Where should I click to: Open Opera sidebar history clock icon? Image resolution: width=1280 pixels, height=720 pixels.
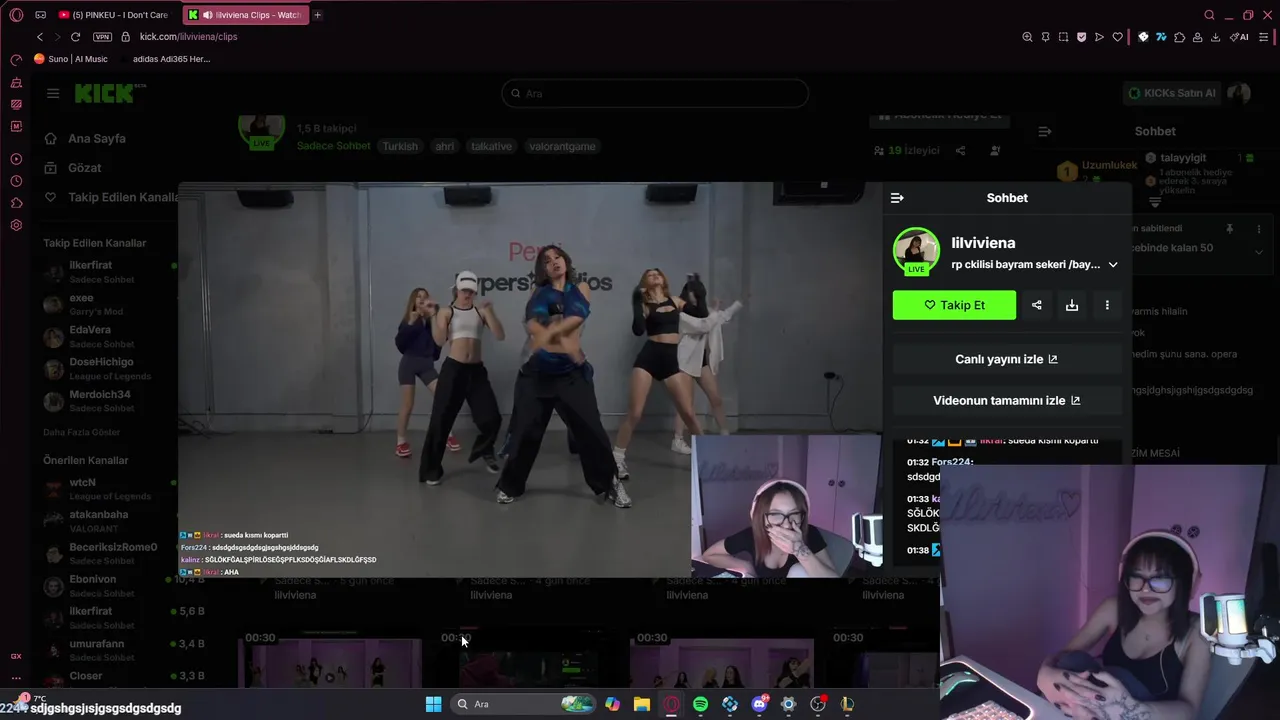pos(16,181)
